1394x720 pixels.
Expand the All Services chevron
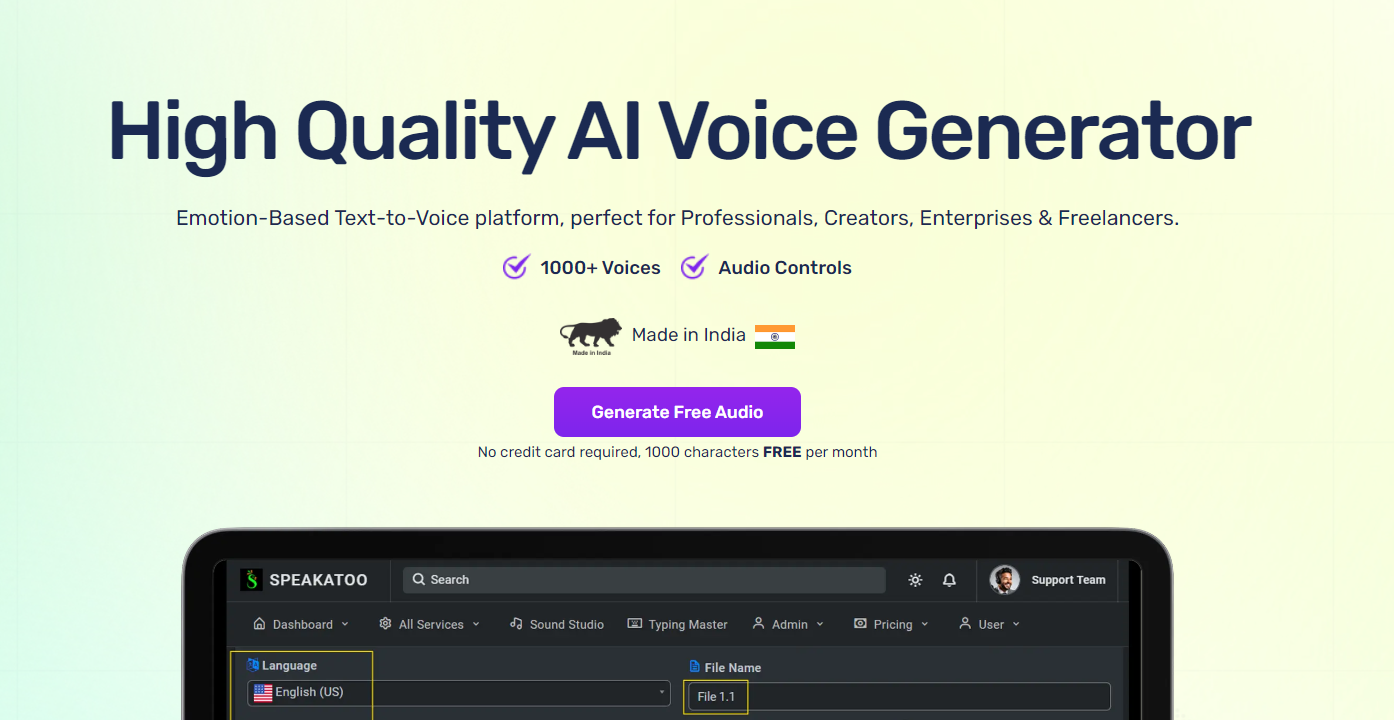[476, 624]
